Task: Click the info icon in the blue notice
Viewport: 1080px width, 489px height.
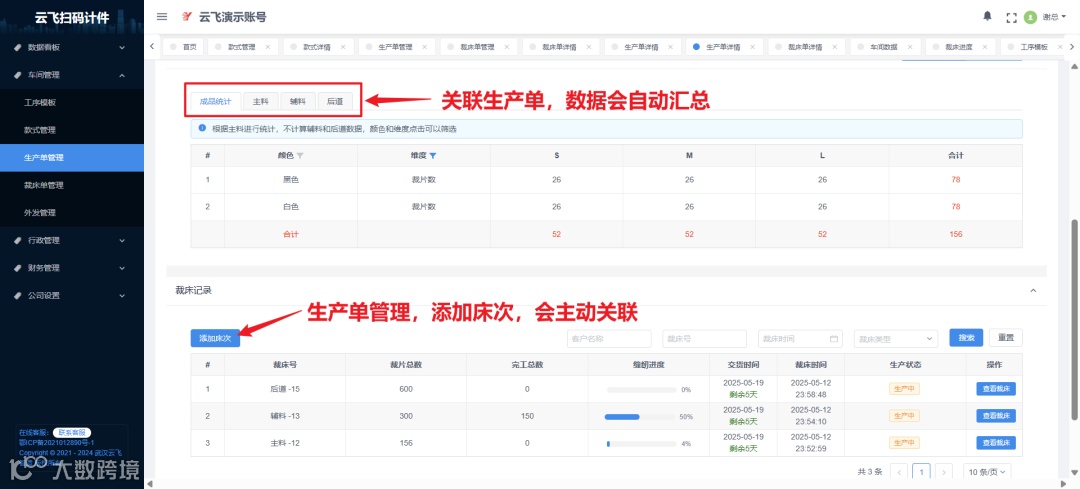Action: tap(202, 128)
